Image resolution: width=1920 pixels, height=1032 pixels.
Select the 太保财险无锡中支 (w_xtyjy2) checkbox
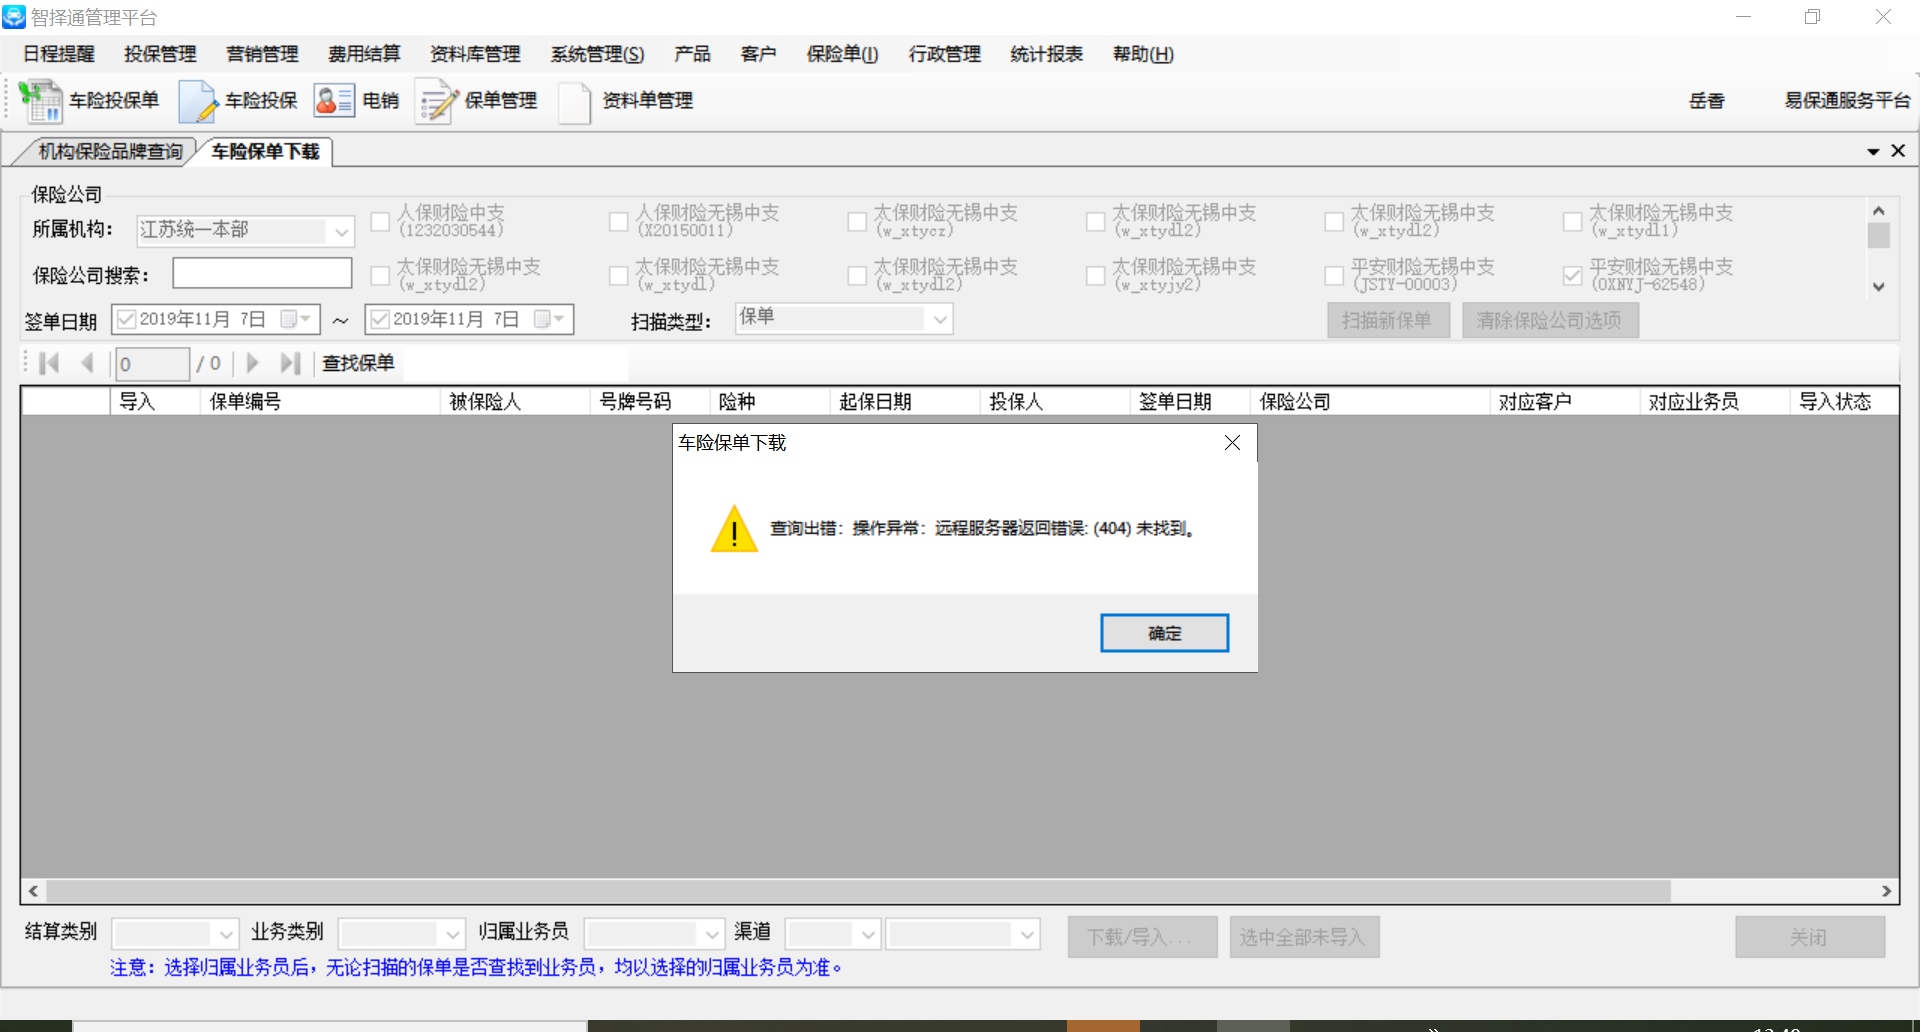click(x=1096, y=275)
